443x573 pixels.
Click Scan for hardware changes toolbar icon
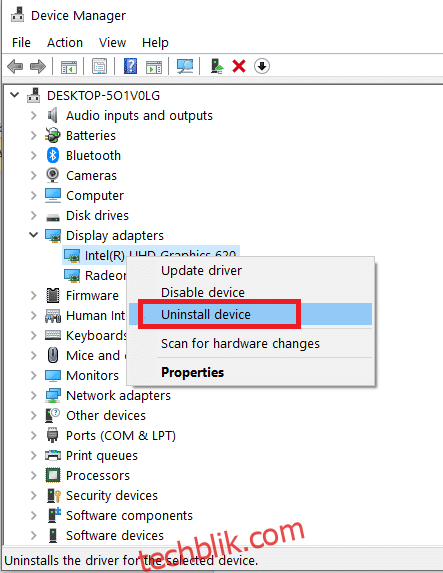[185, 66]
